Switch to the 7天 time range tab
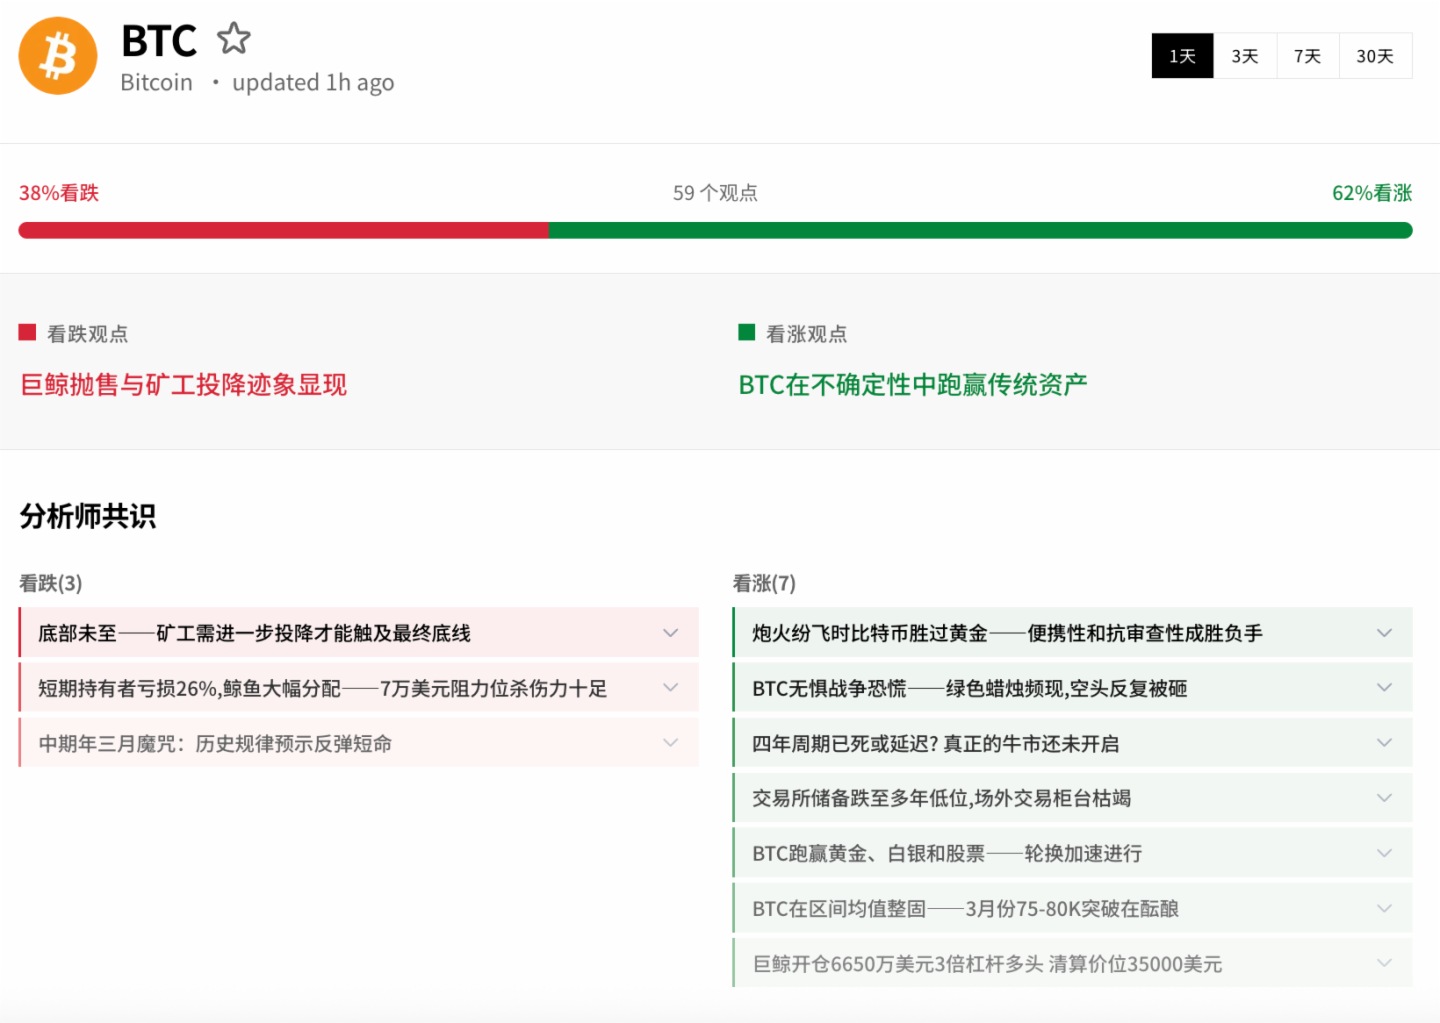 pos(1307,56)
